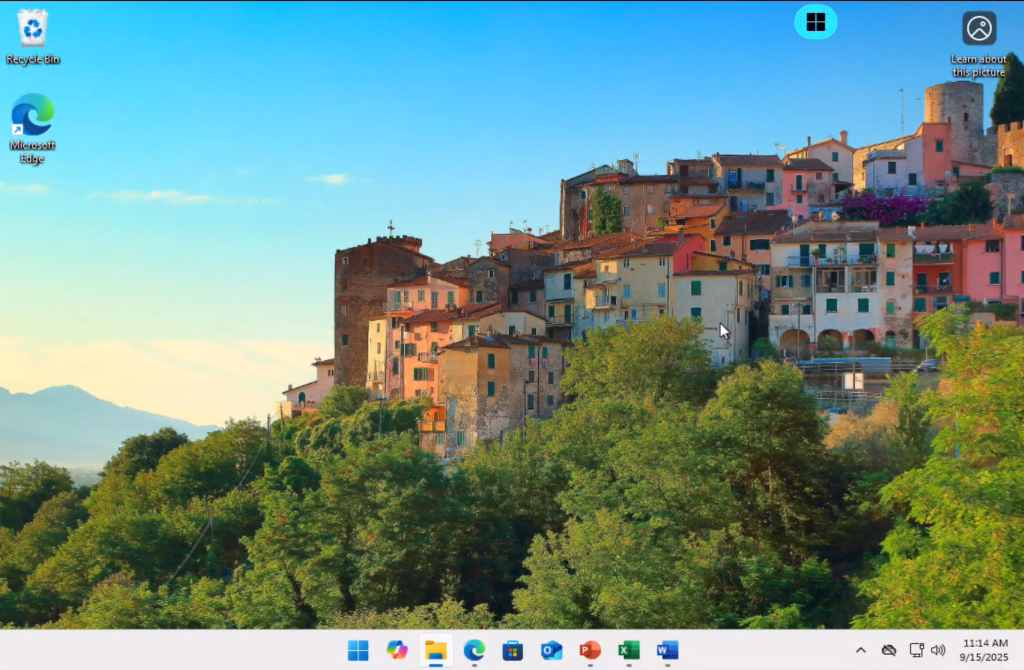
Task: Launch Excel from the taskbar
Action: click(628, 650)
